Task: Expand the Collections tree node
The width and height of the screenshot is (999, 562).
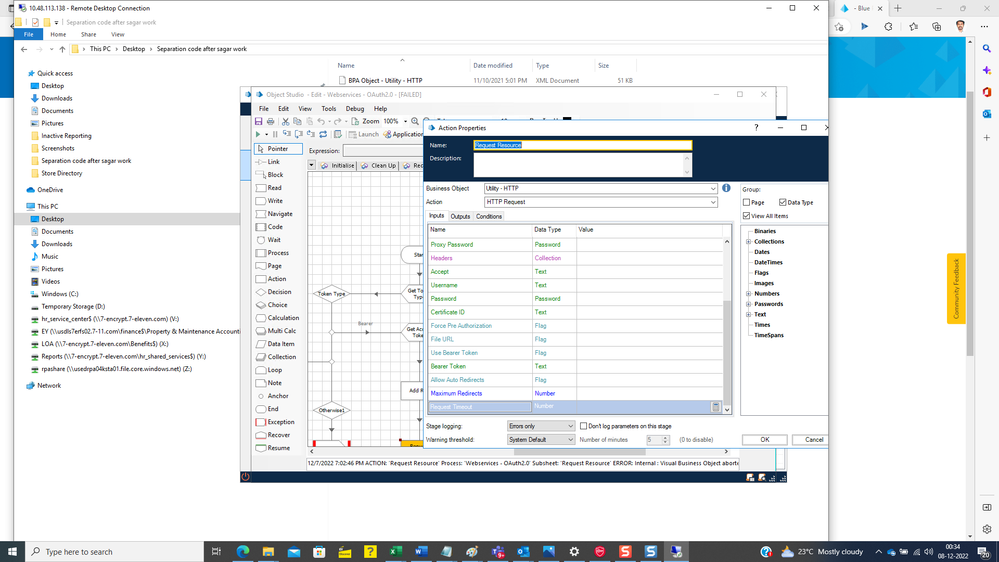Action: coord(748,242)
